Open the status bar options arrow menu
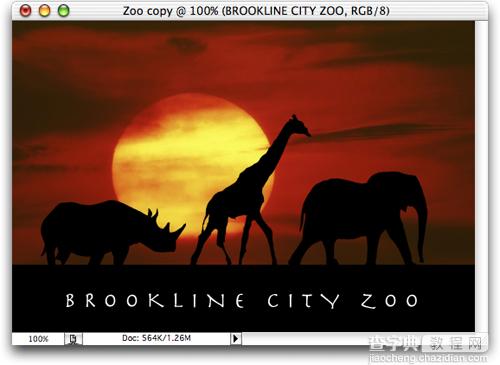The height and width of the screenshot is (365, 500). pos(236,339)
